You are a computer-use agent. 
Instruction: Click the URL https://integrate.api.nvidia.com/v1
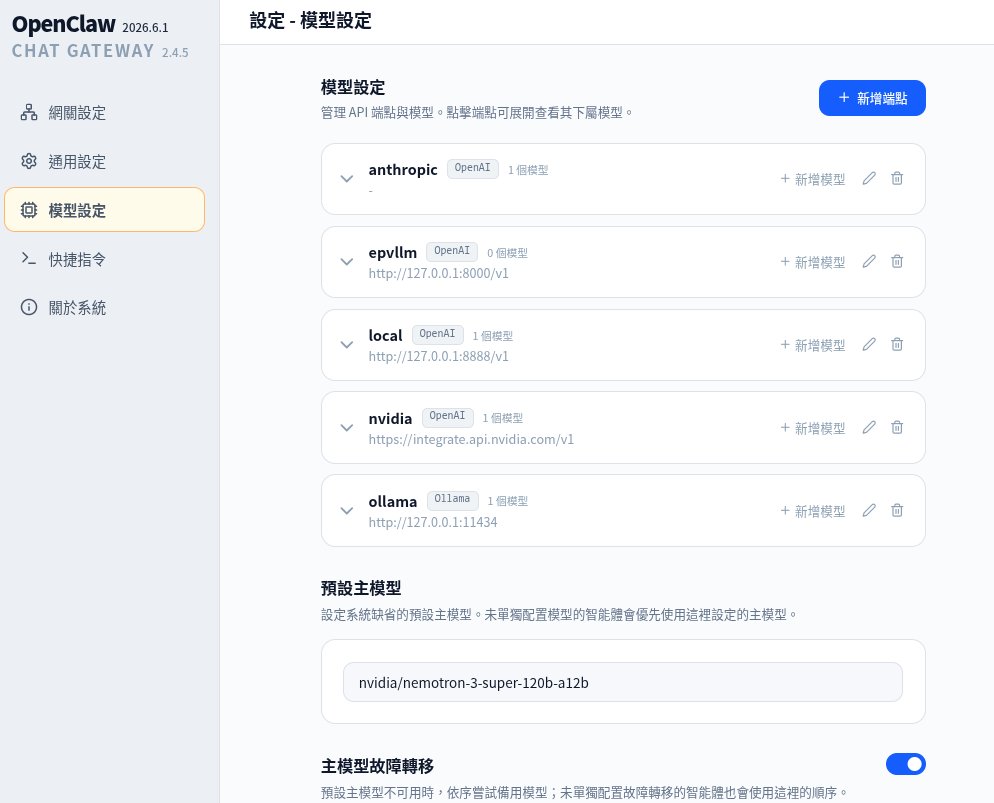(471, 439)
